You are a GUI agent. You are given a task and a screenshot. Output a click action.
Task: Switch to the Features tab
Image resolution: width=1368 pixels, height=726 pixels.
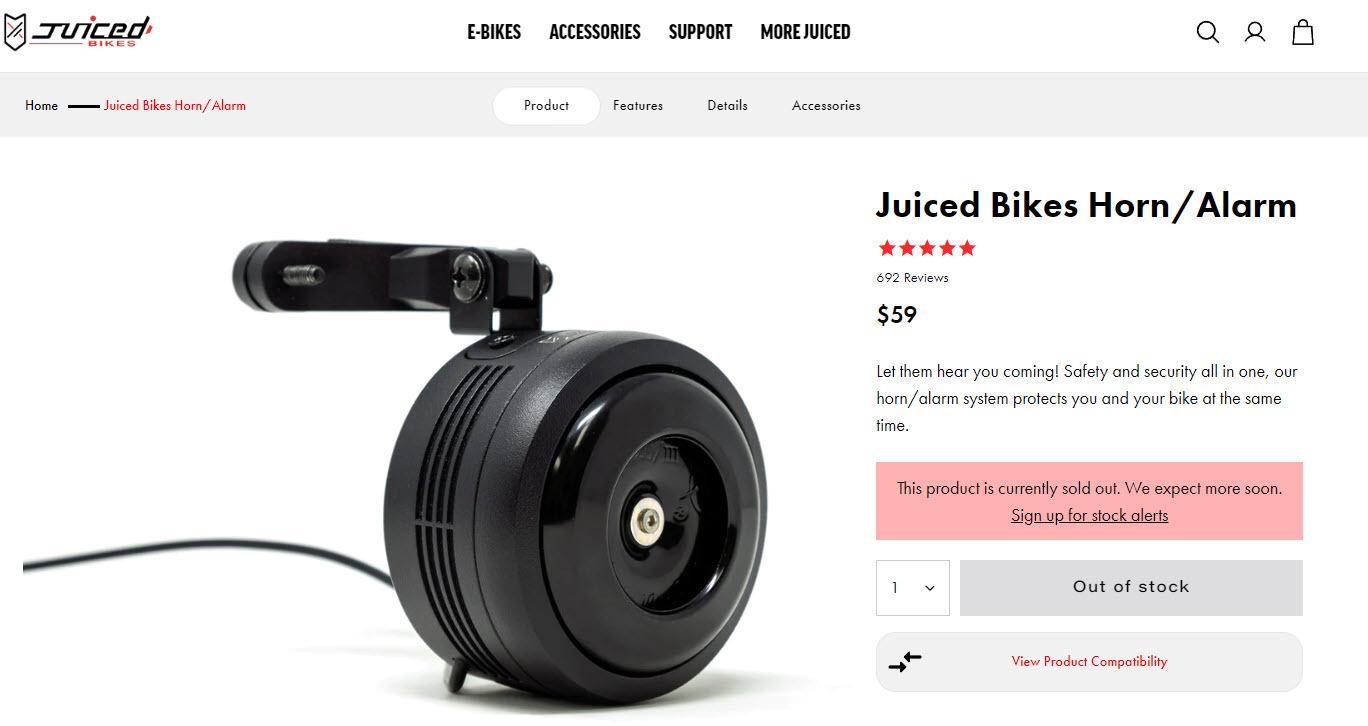point(638,106)
